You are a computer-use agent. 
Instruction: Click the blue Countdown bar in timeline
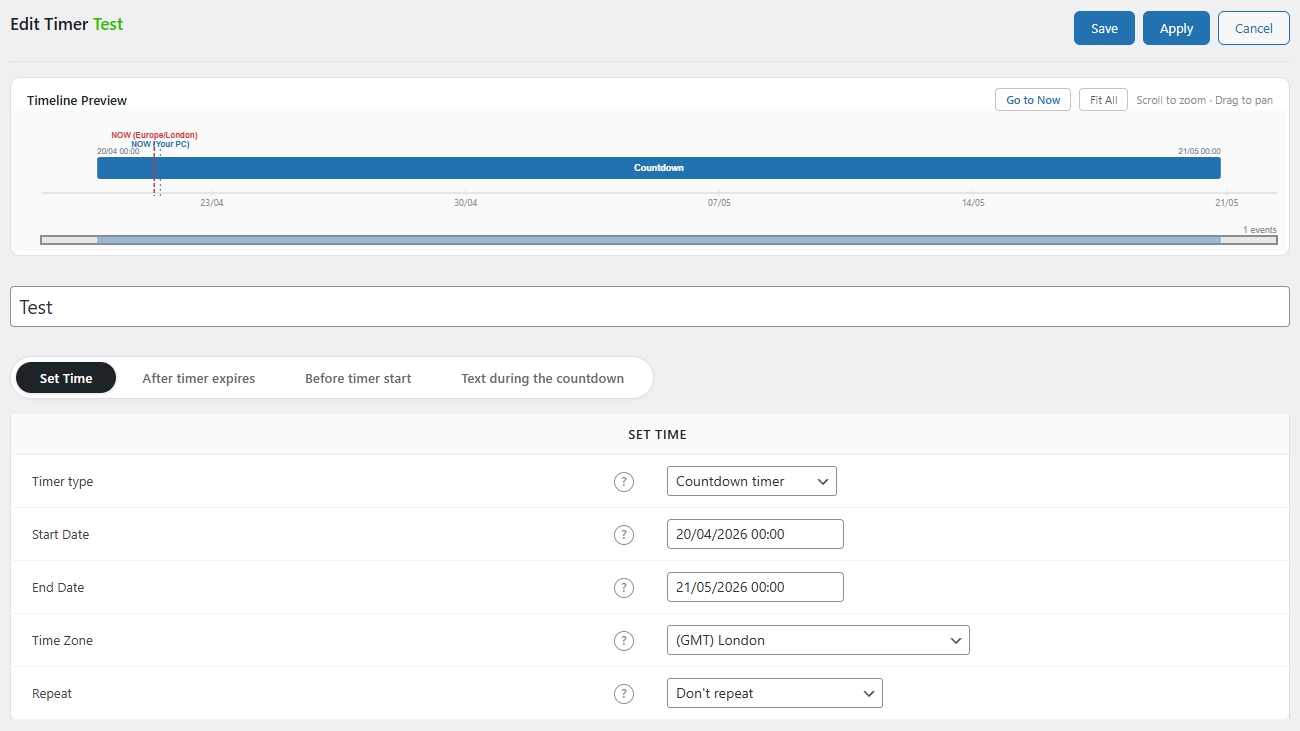coord(658,168)
